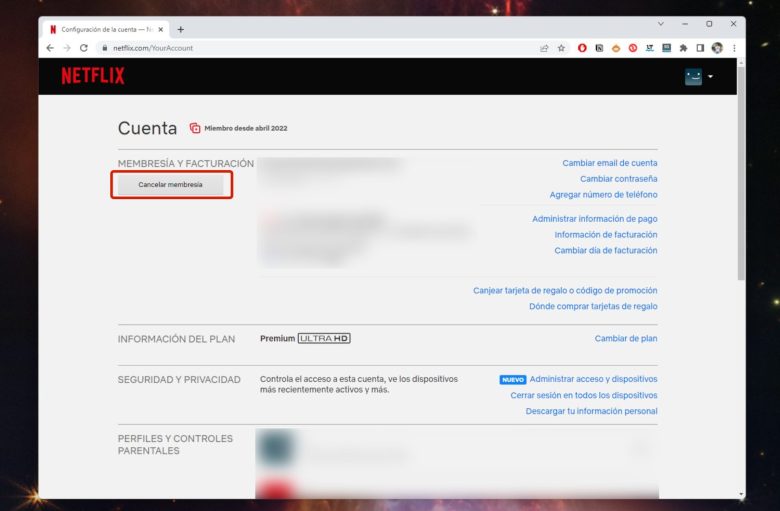Viewport: 780px width, 511px height.
Task: Open the tab search chevron
Action: (661, 24)
